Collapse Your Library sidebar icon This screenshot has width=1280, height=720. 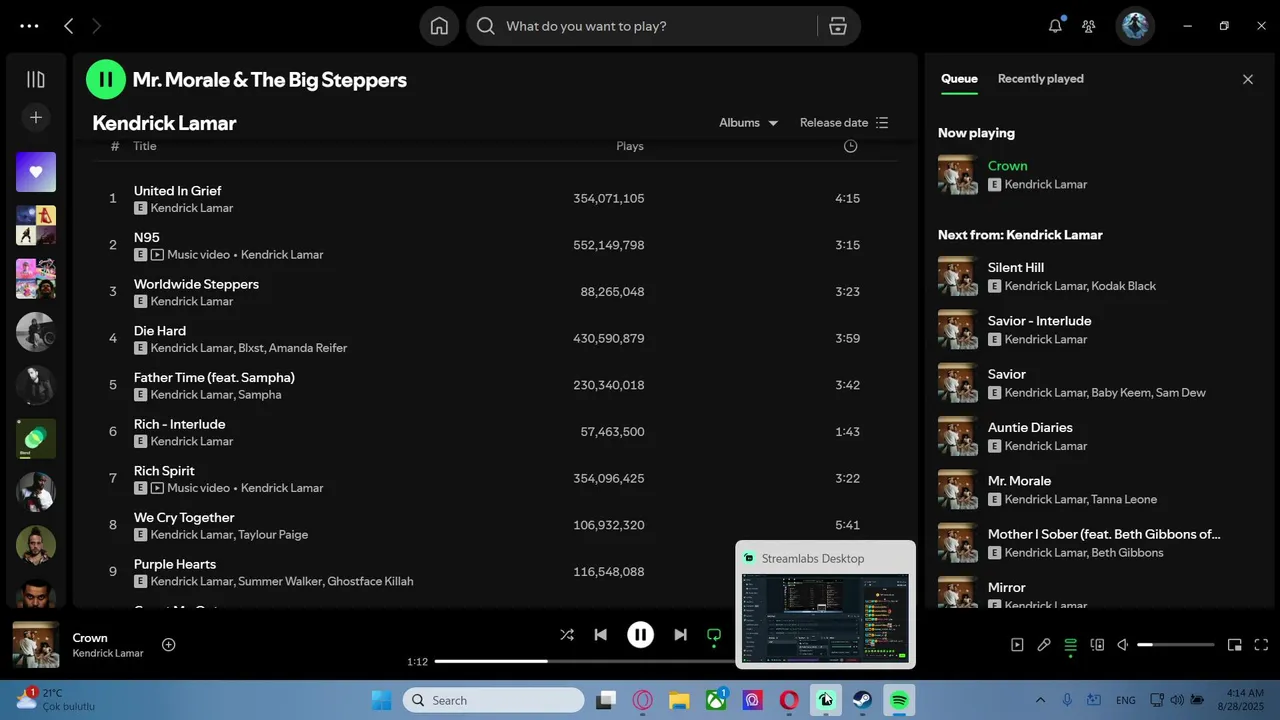pyautogui.click(x=36, y=79)
